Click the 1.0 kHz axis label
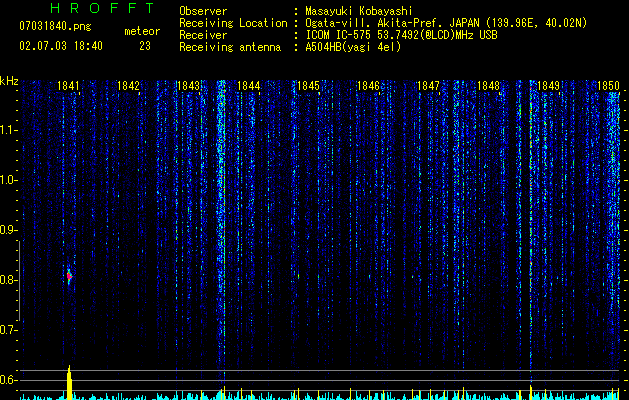The width and height of the screenshot is (629, 400). click(x=8, y=180)
